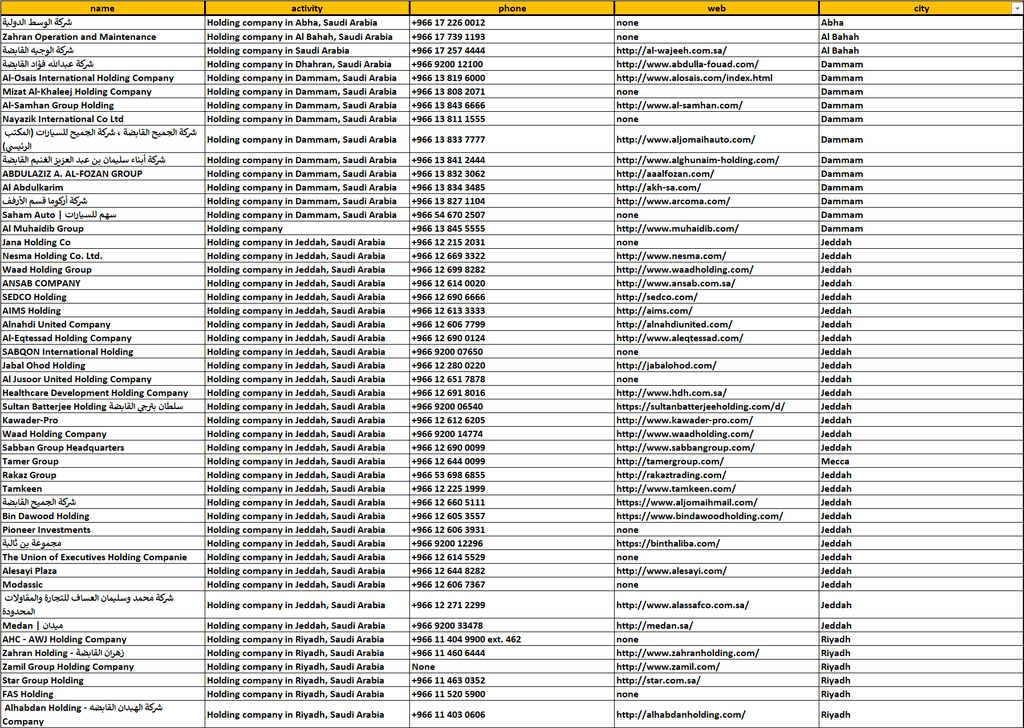
Task: Select "The Union of Executives Holding Companie" cell
Action: pyautogui.click(x=103, y=558)
